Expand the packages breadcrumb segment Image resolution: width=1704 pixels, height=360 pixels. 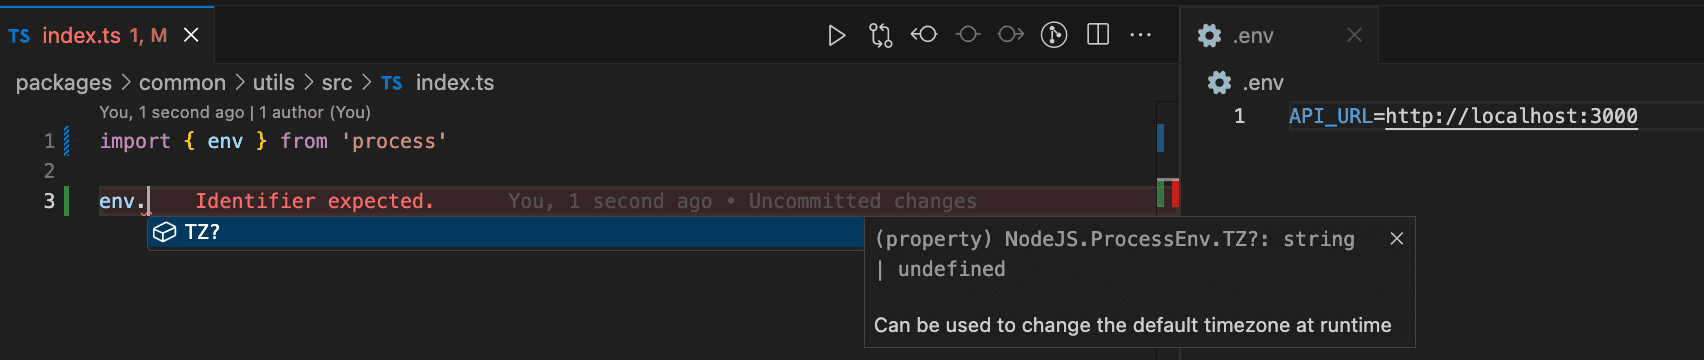(64, 83)
